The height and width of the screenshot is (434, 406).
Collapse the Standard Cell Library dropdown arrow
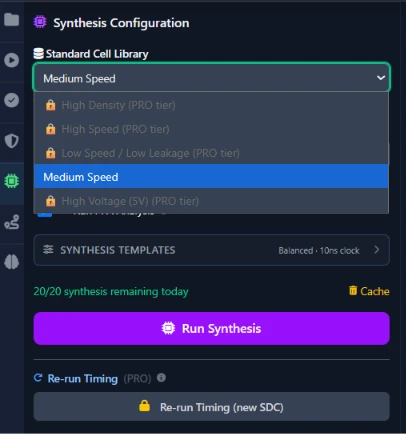click(381, 78)
